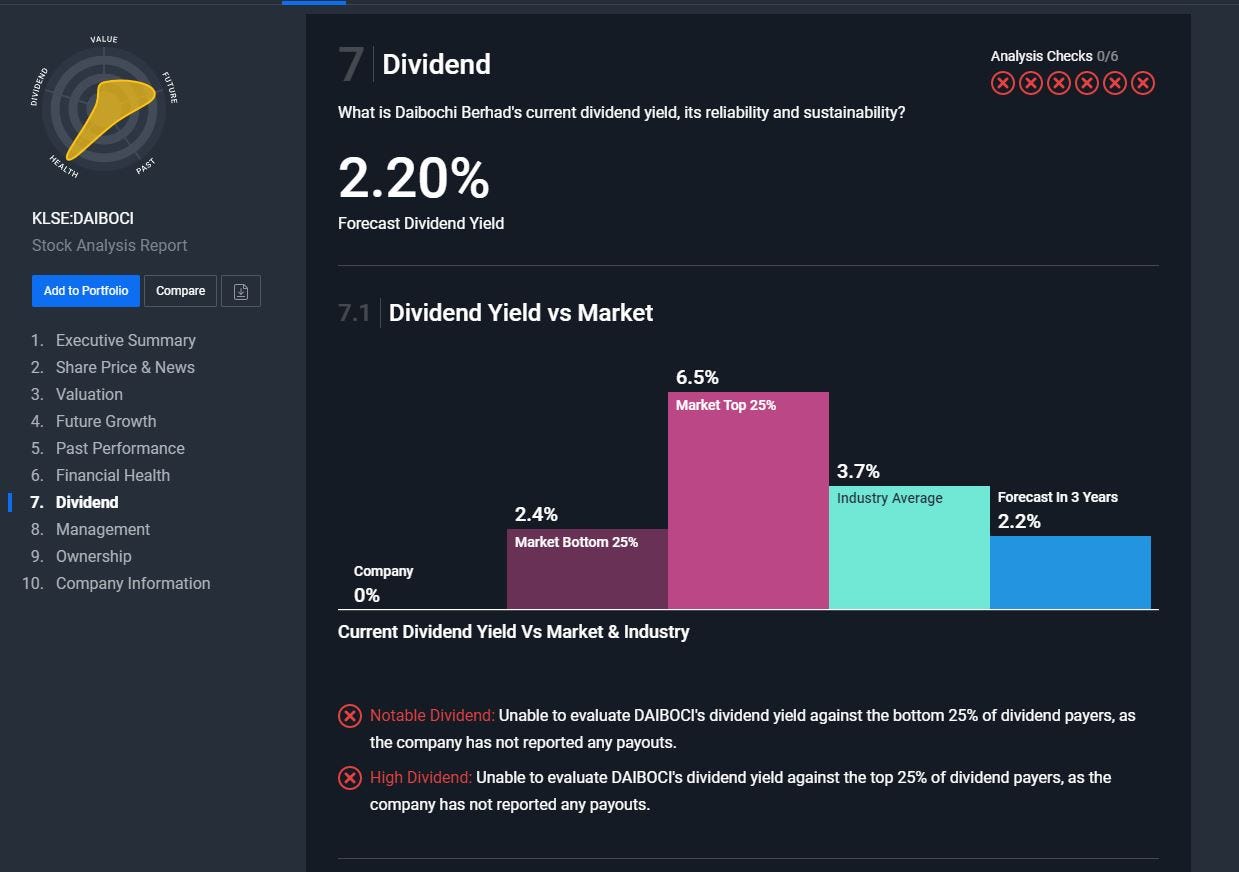1239x872 pixels.
Task: Select the Dividend section link
Action: pos(87,502)
